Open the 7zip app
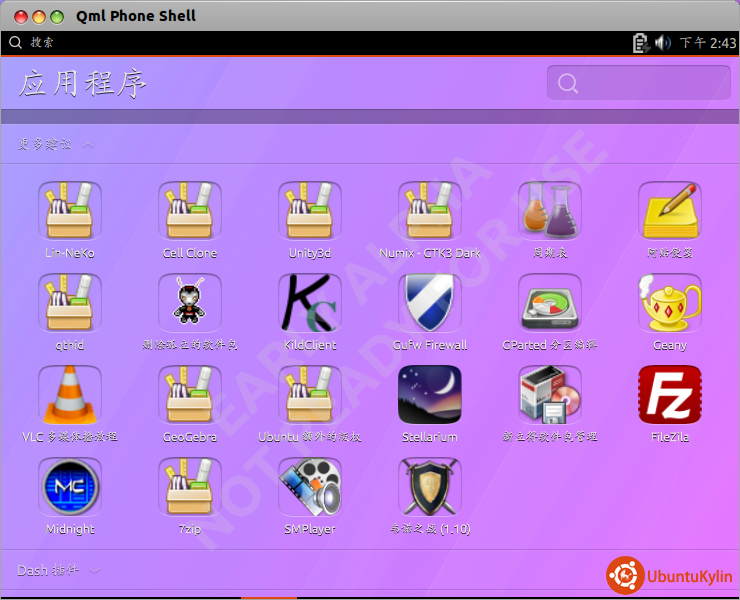The height and width of the screenshot is (600, 740). pos(190,487)
